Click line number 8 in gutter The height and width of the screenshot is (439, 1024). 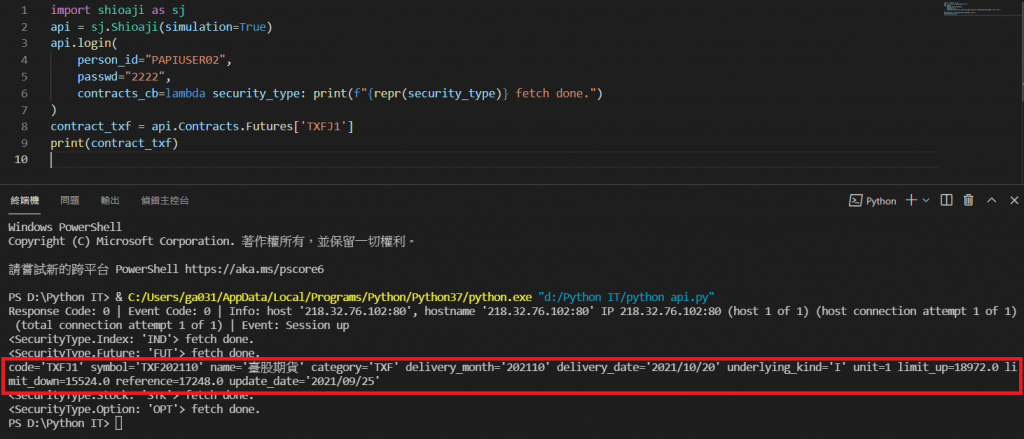pyautogui.click(x=24, y=126)
